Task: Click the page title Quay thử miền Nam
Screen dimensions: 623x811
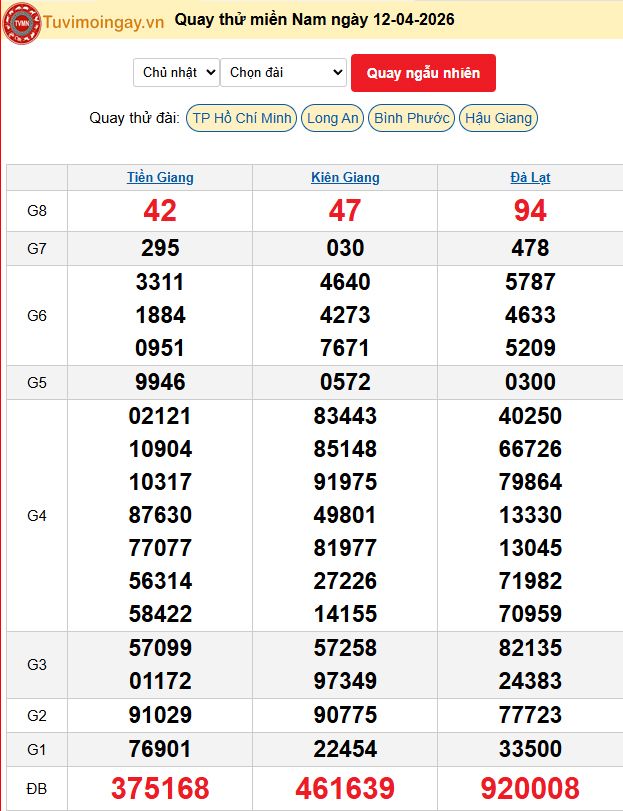Action: click(314, 20)
